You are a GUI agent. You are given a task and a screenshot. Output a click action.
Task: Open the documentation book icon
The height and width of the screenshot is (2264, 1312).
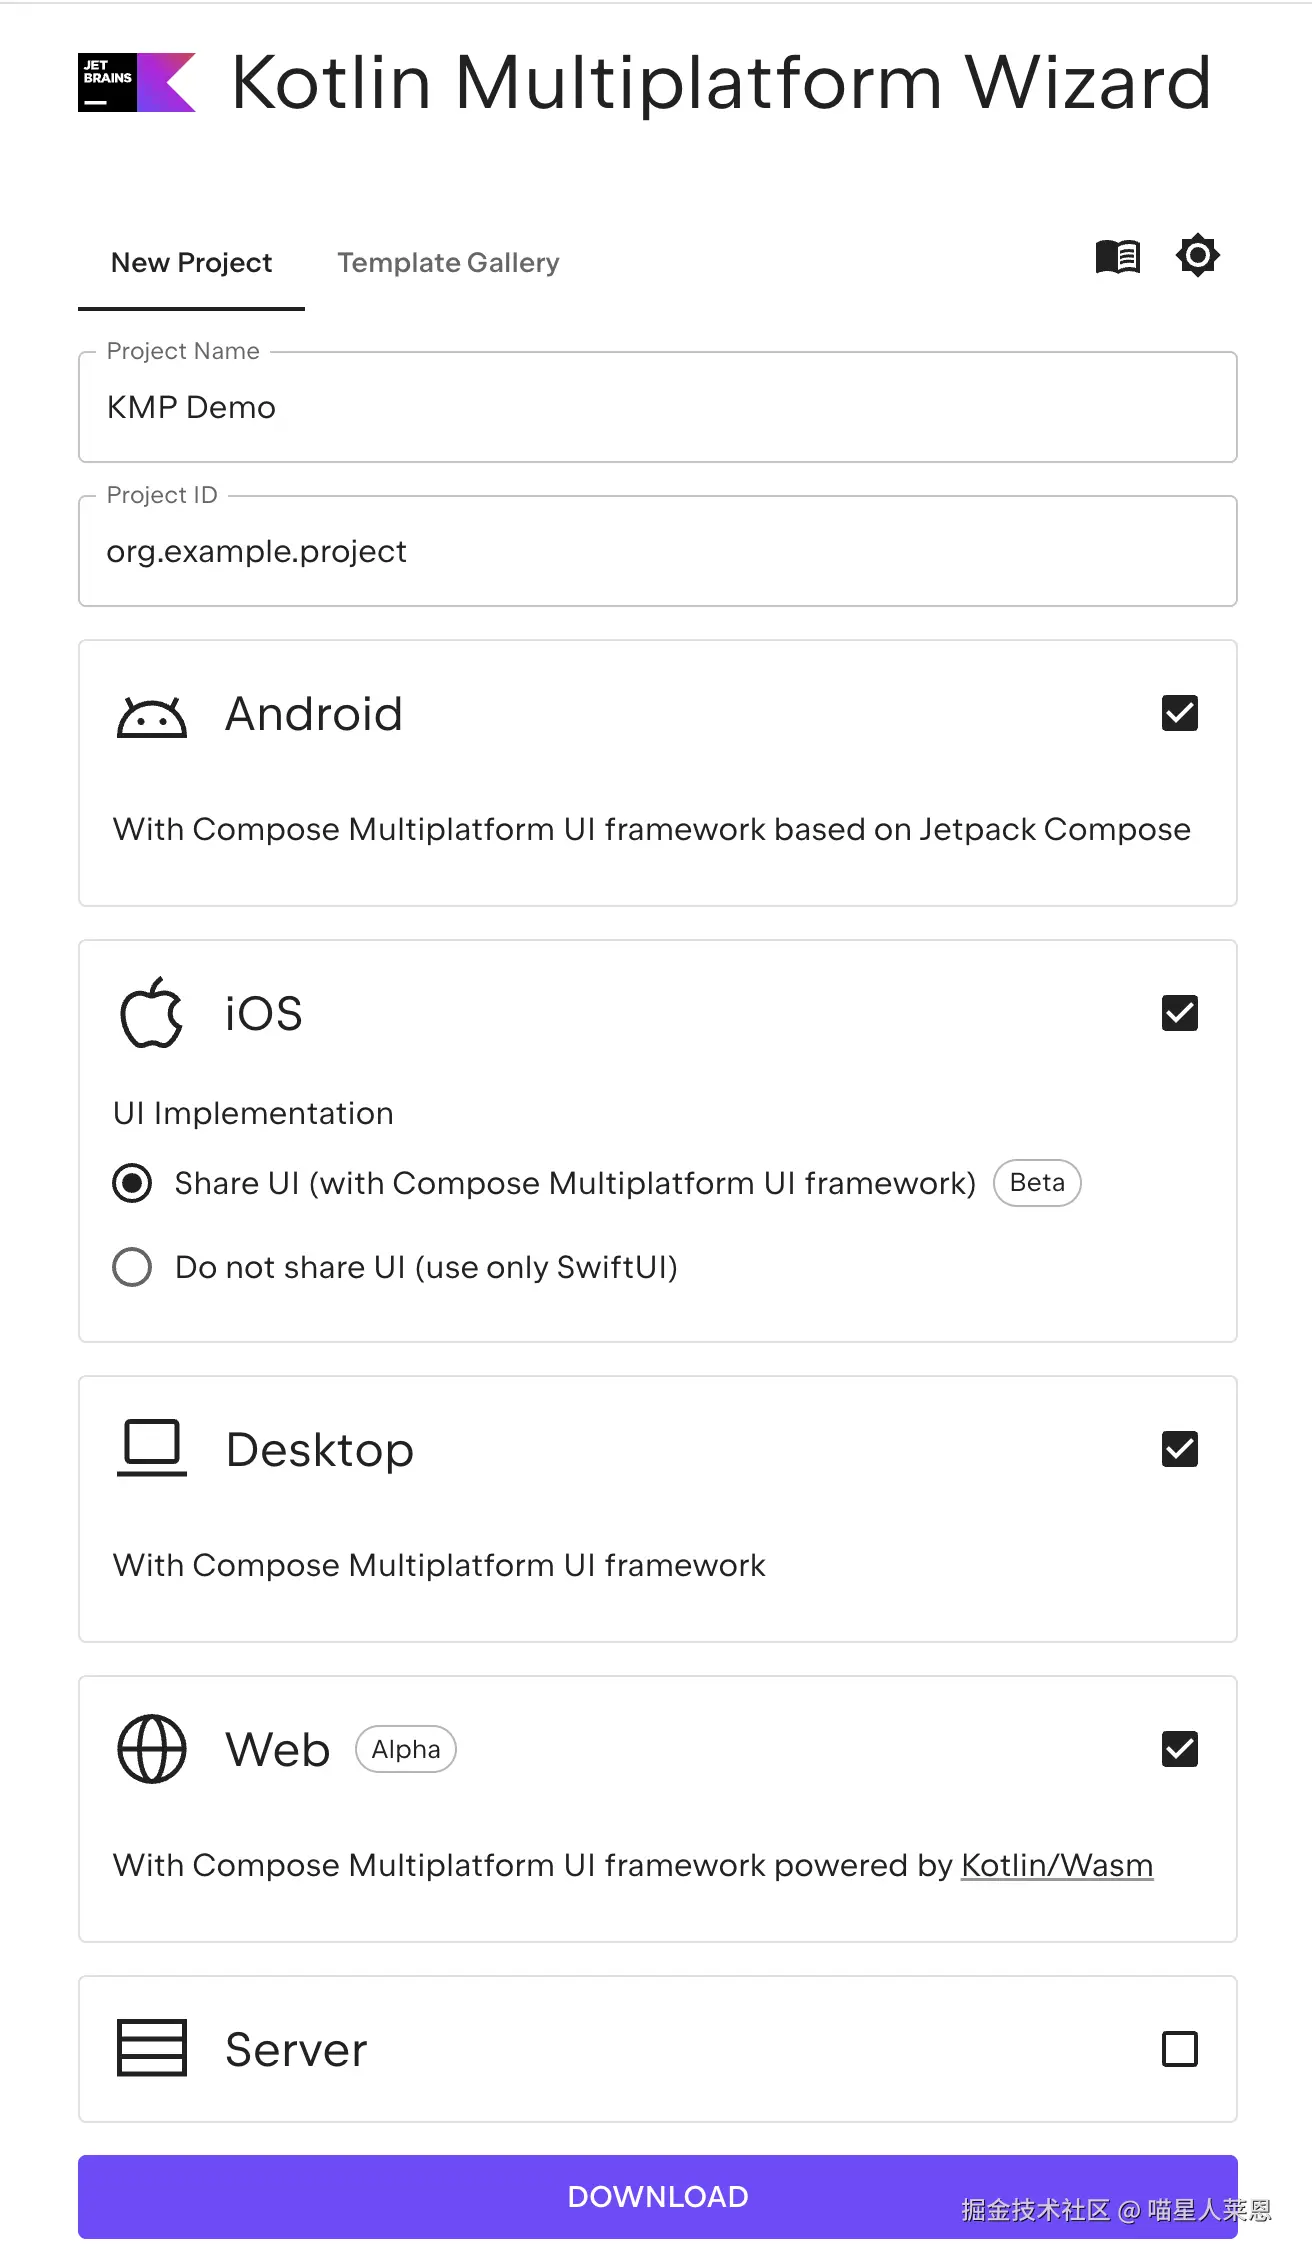point(1117,257)
